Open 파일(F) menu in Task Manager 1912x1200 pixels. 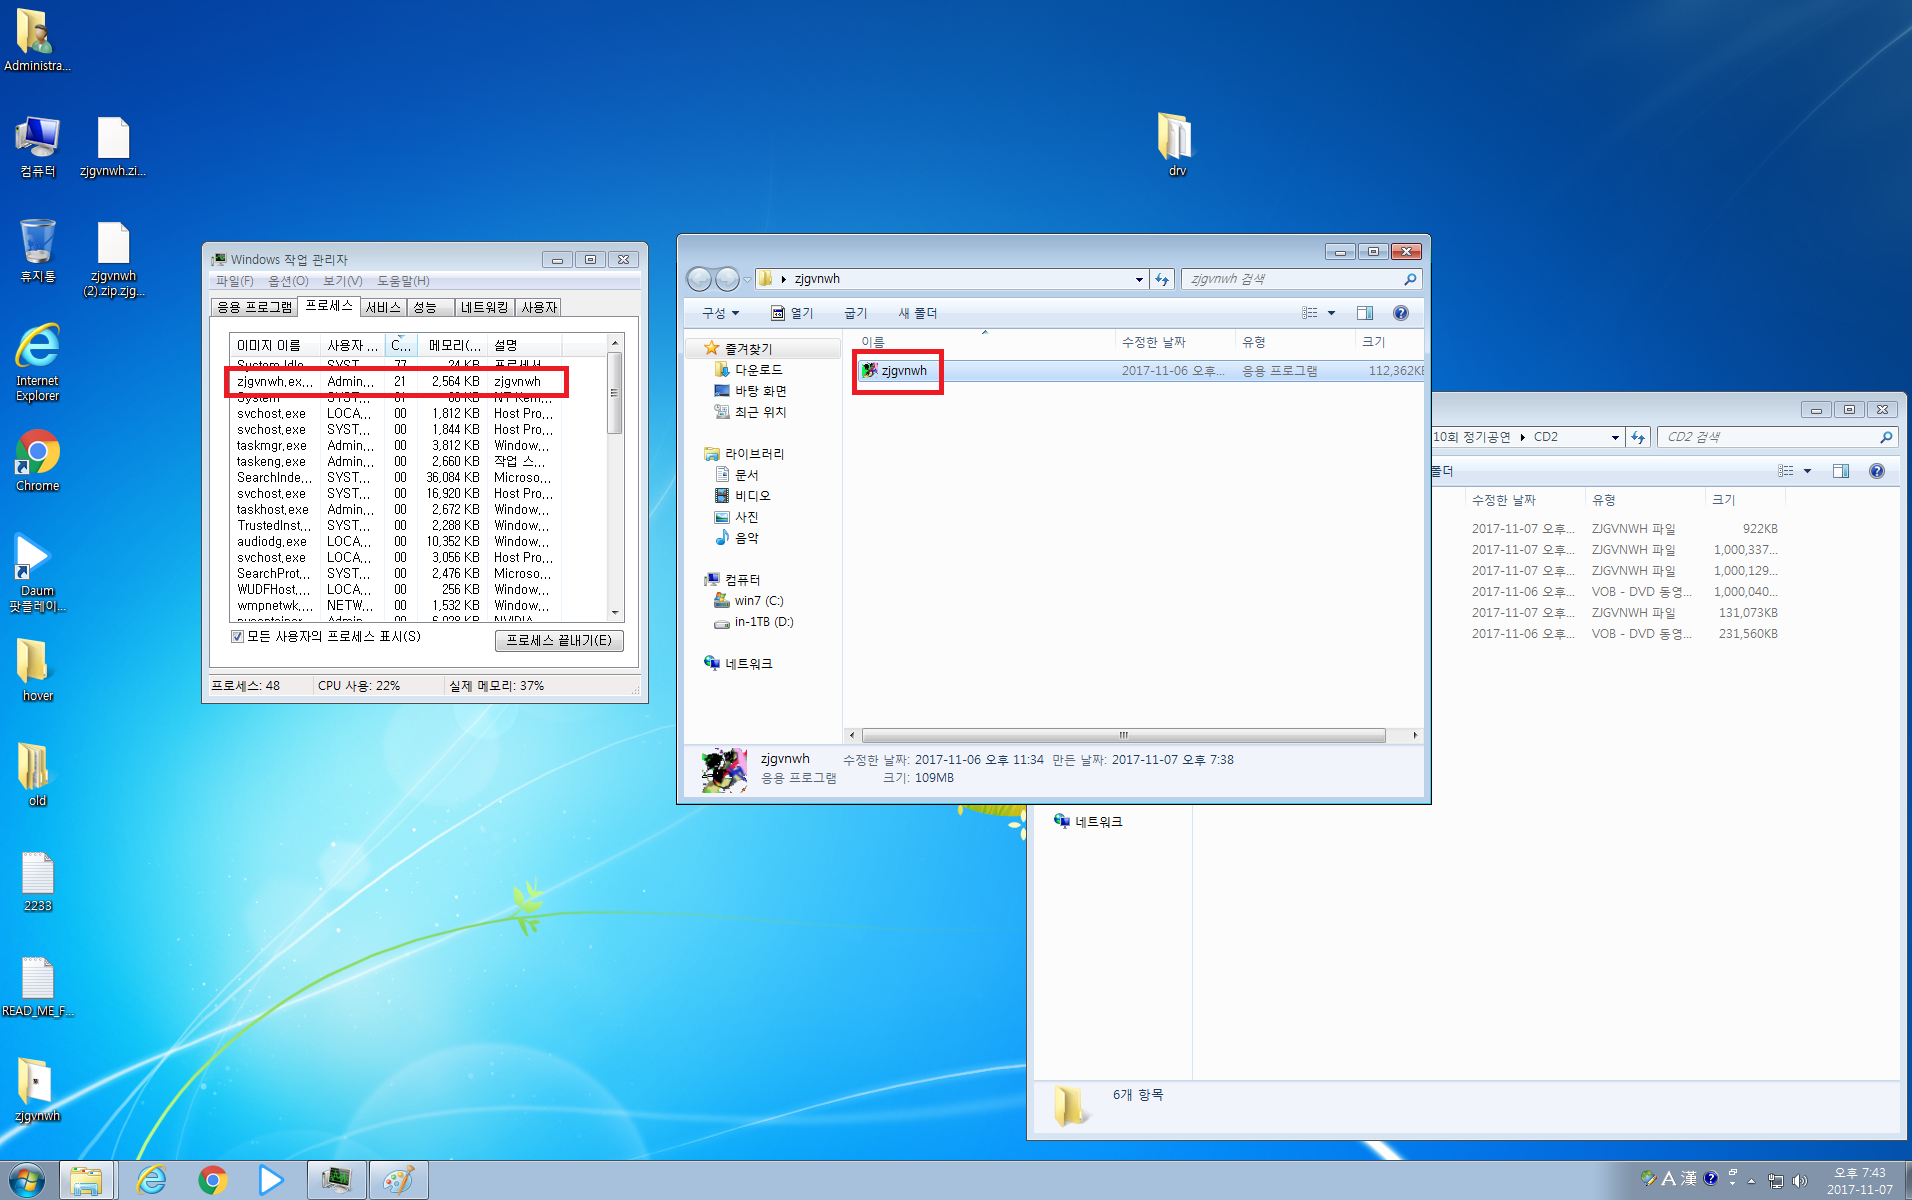click(x=235, y=281)
